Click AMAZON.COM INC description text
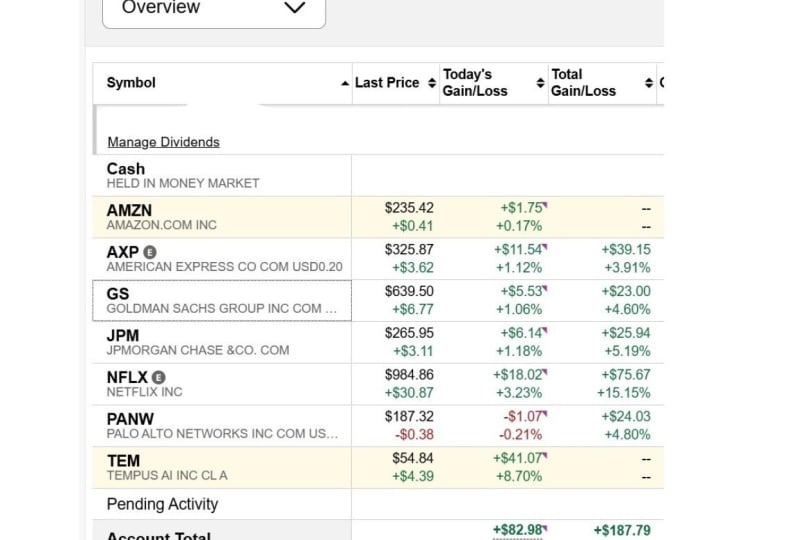This screenshot has width=799, height=540. (162, 225)
